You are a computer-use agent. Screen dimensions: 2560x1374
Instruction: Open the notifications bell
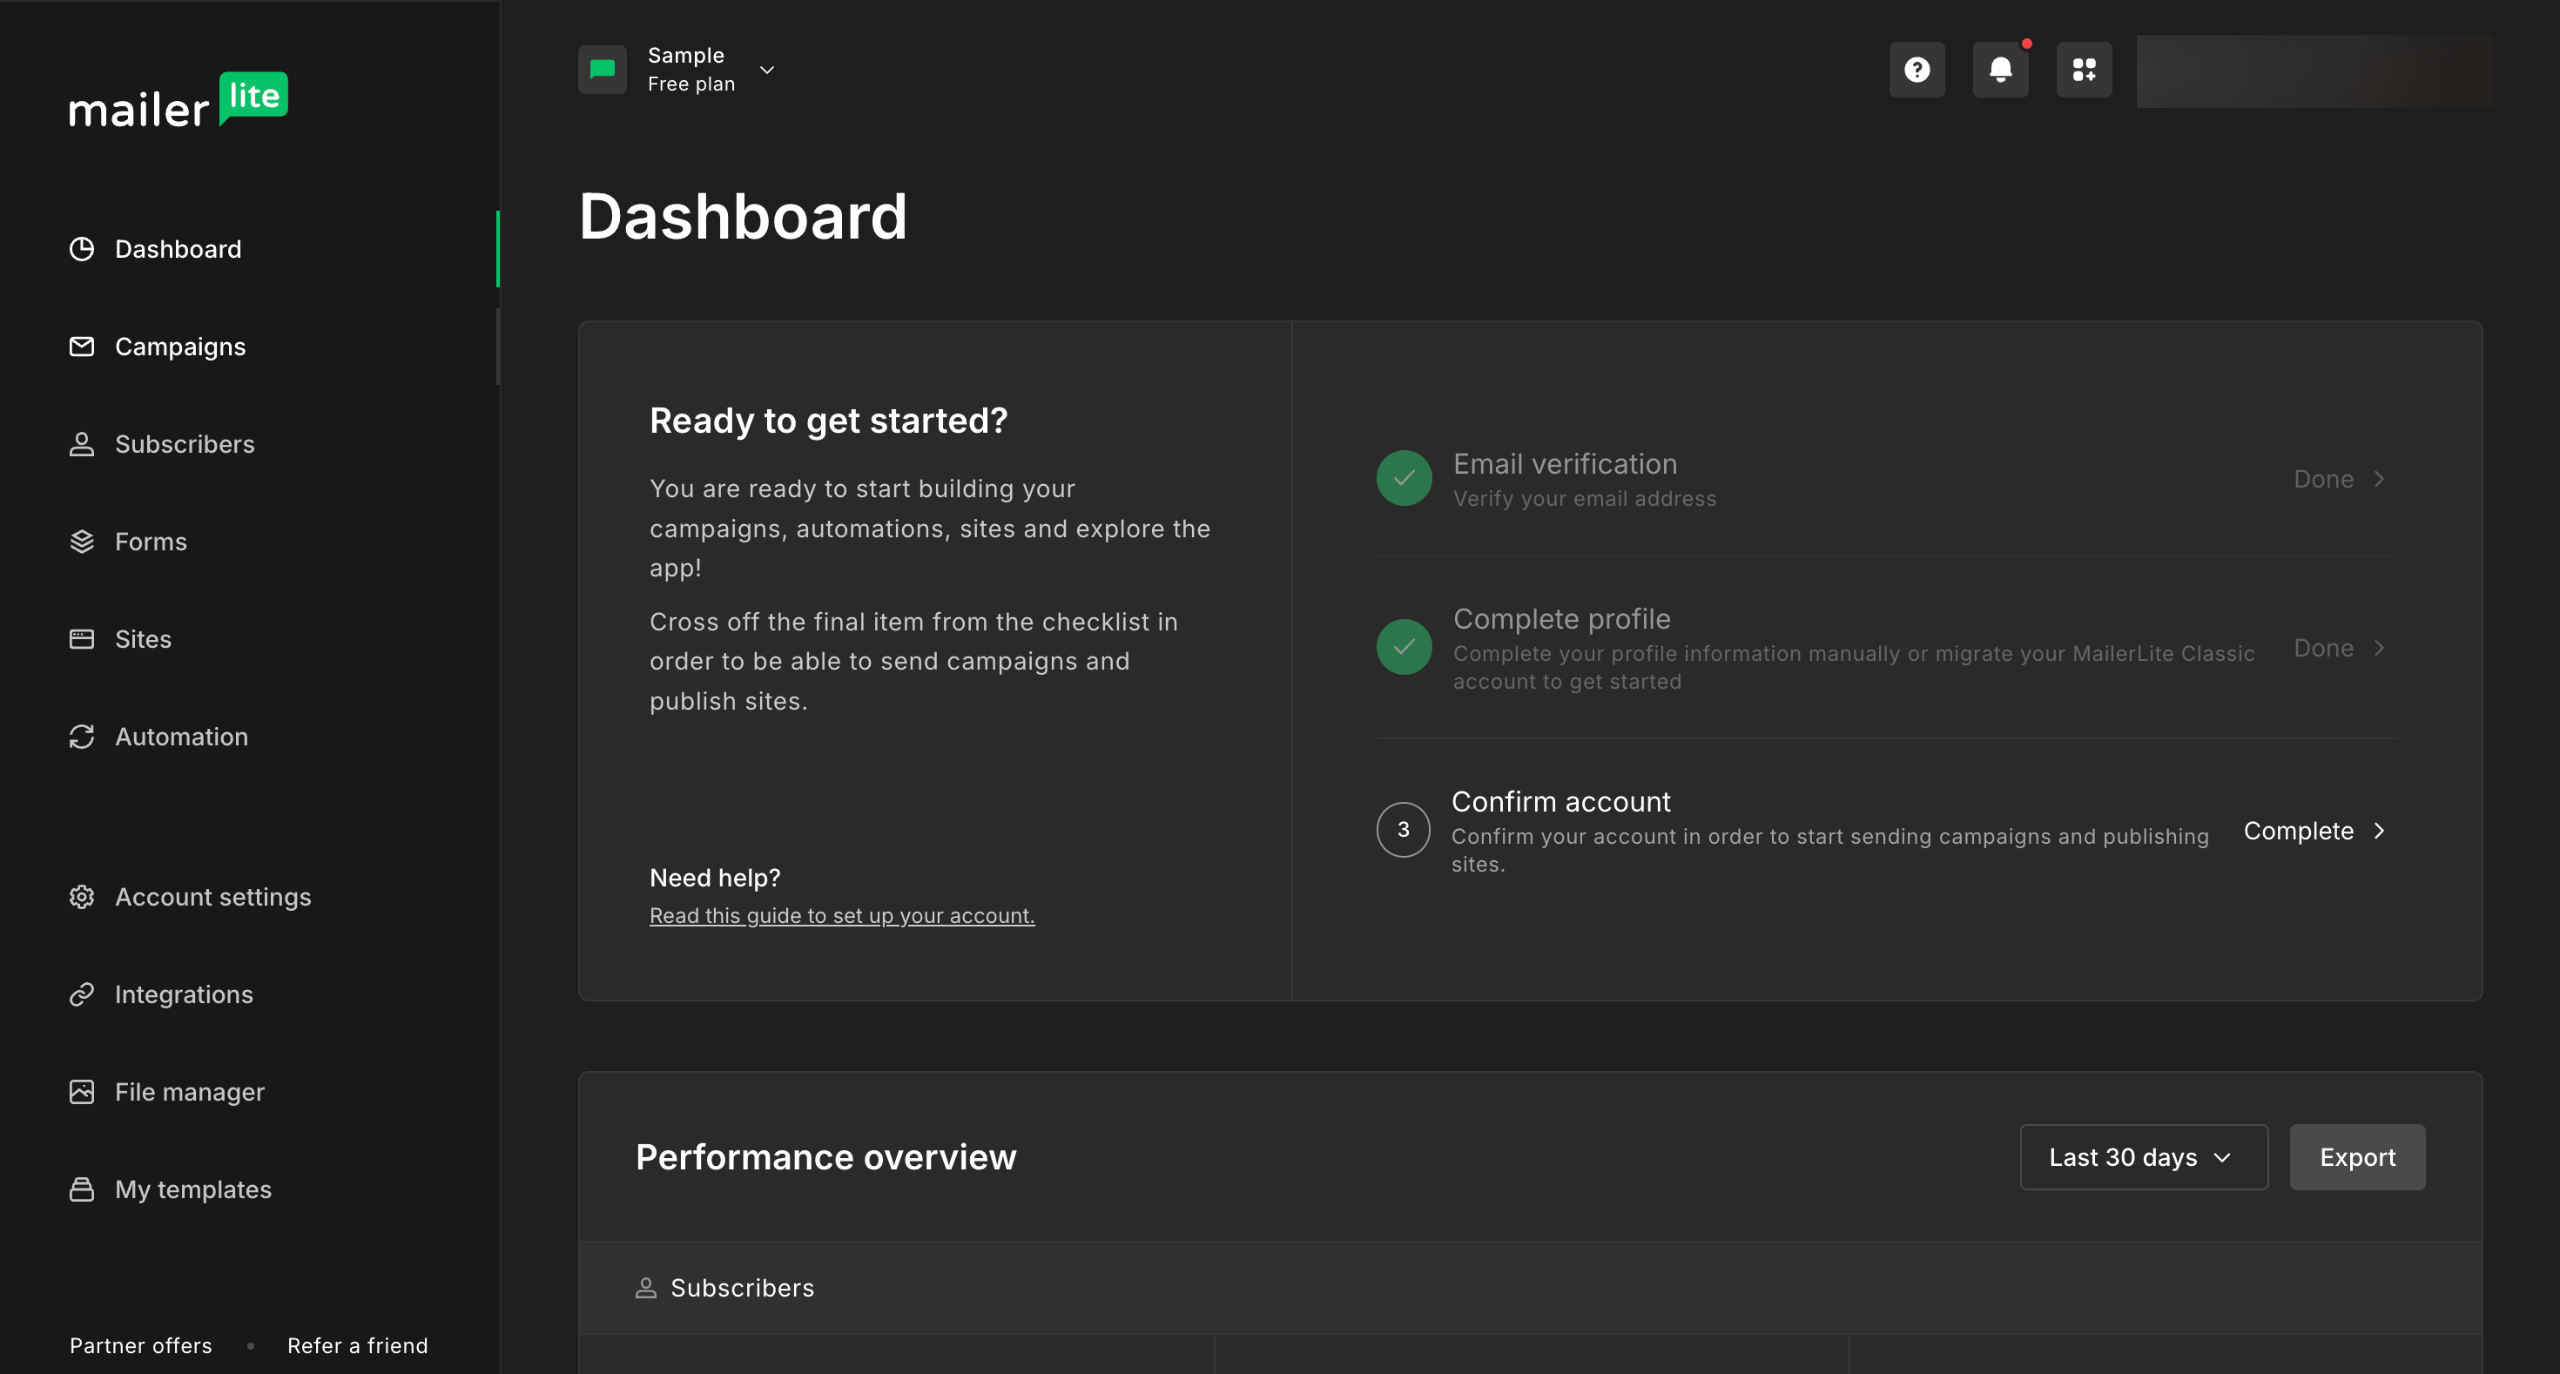[x=2000, y=70]
